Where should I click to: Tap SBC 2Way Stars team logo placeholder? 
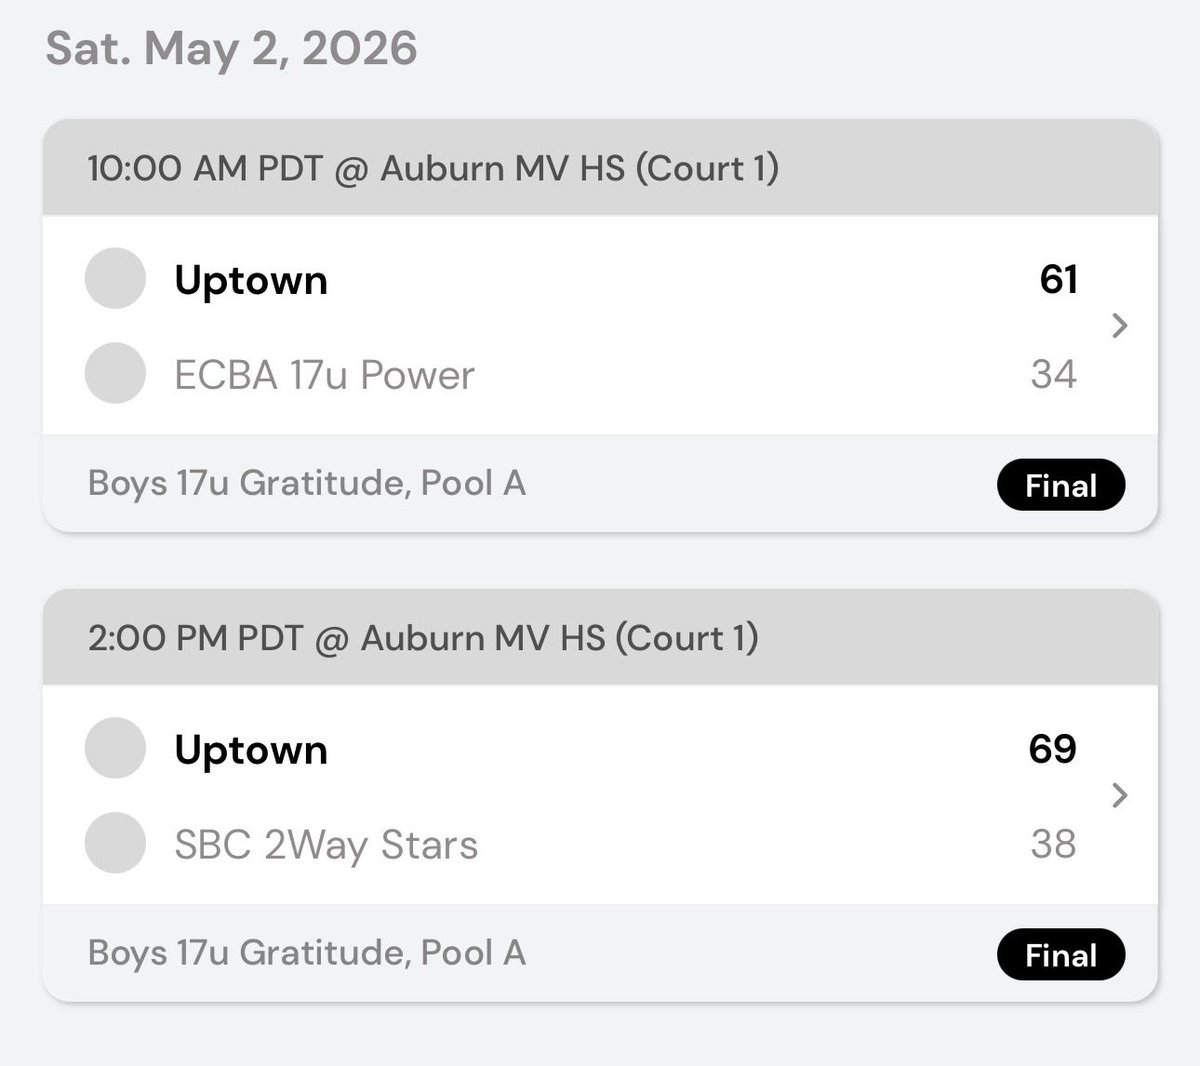(116, 843)
